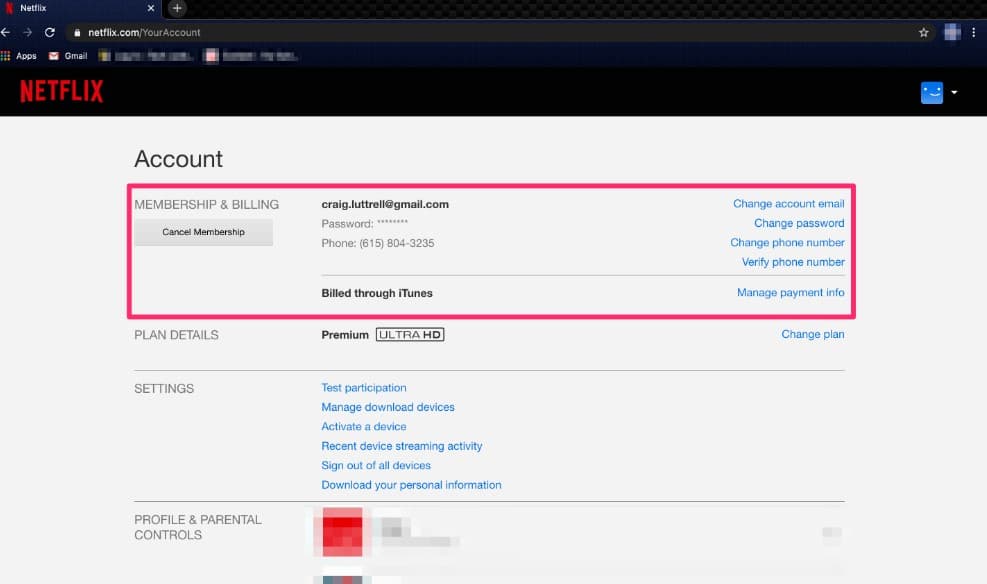Open Test participation settings

364,388
